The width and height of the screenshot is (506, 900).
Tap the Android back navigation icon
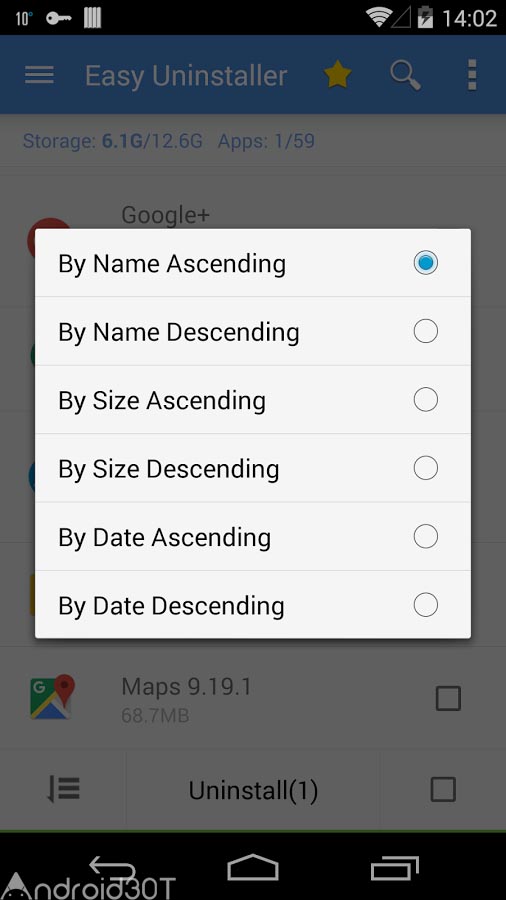coord(112,868)
